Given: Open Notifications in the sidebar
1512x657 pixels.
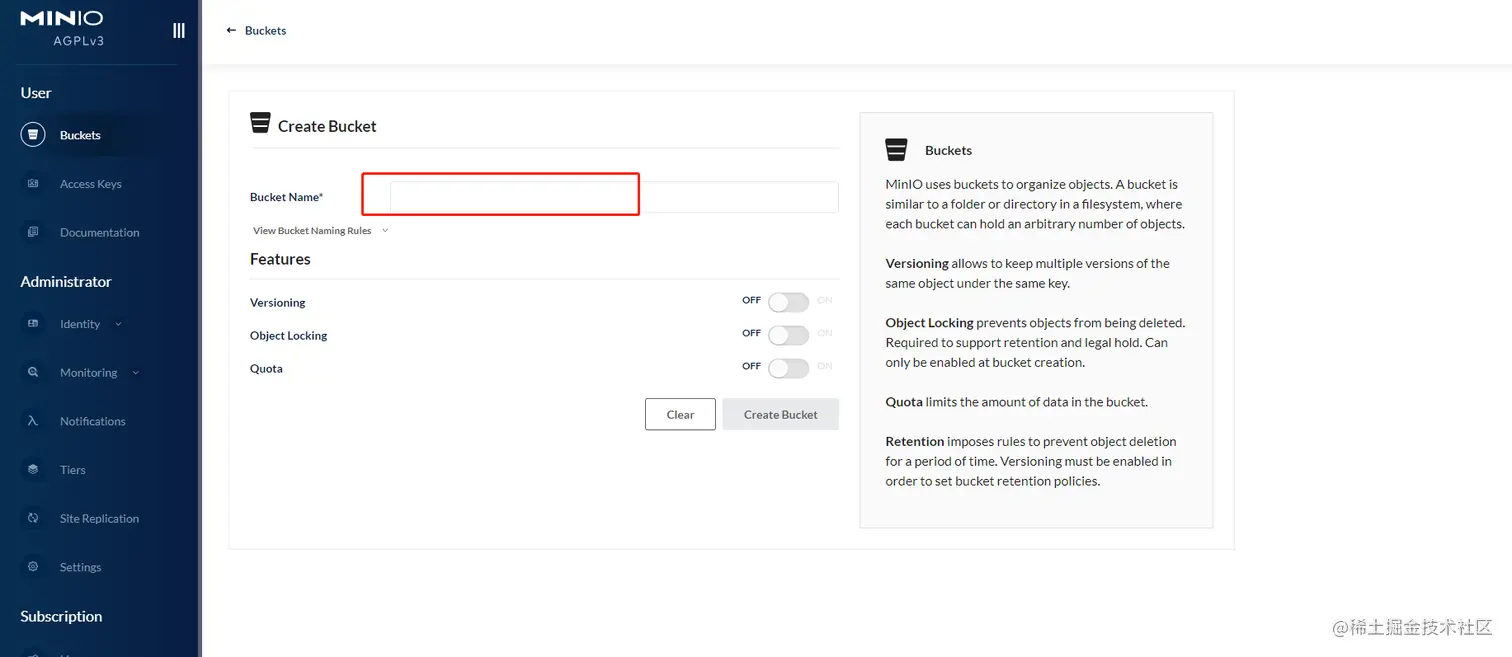Looking at the screenshot, I should click(92, 421).
